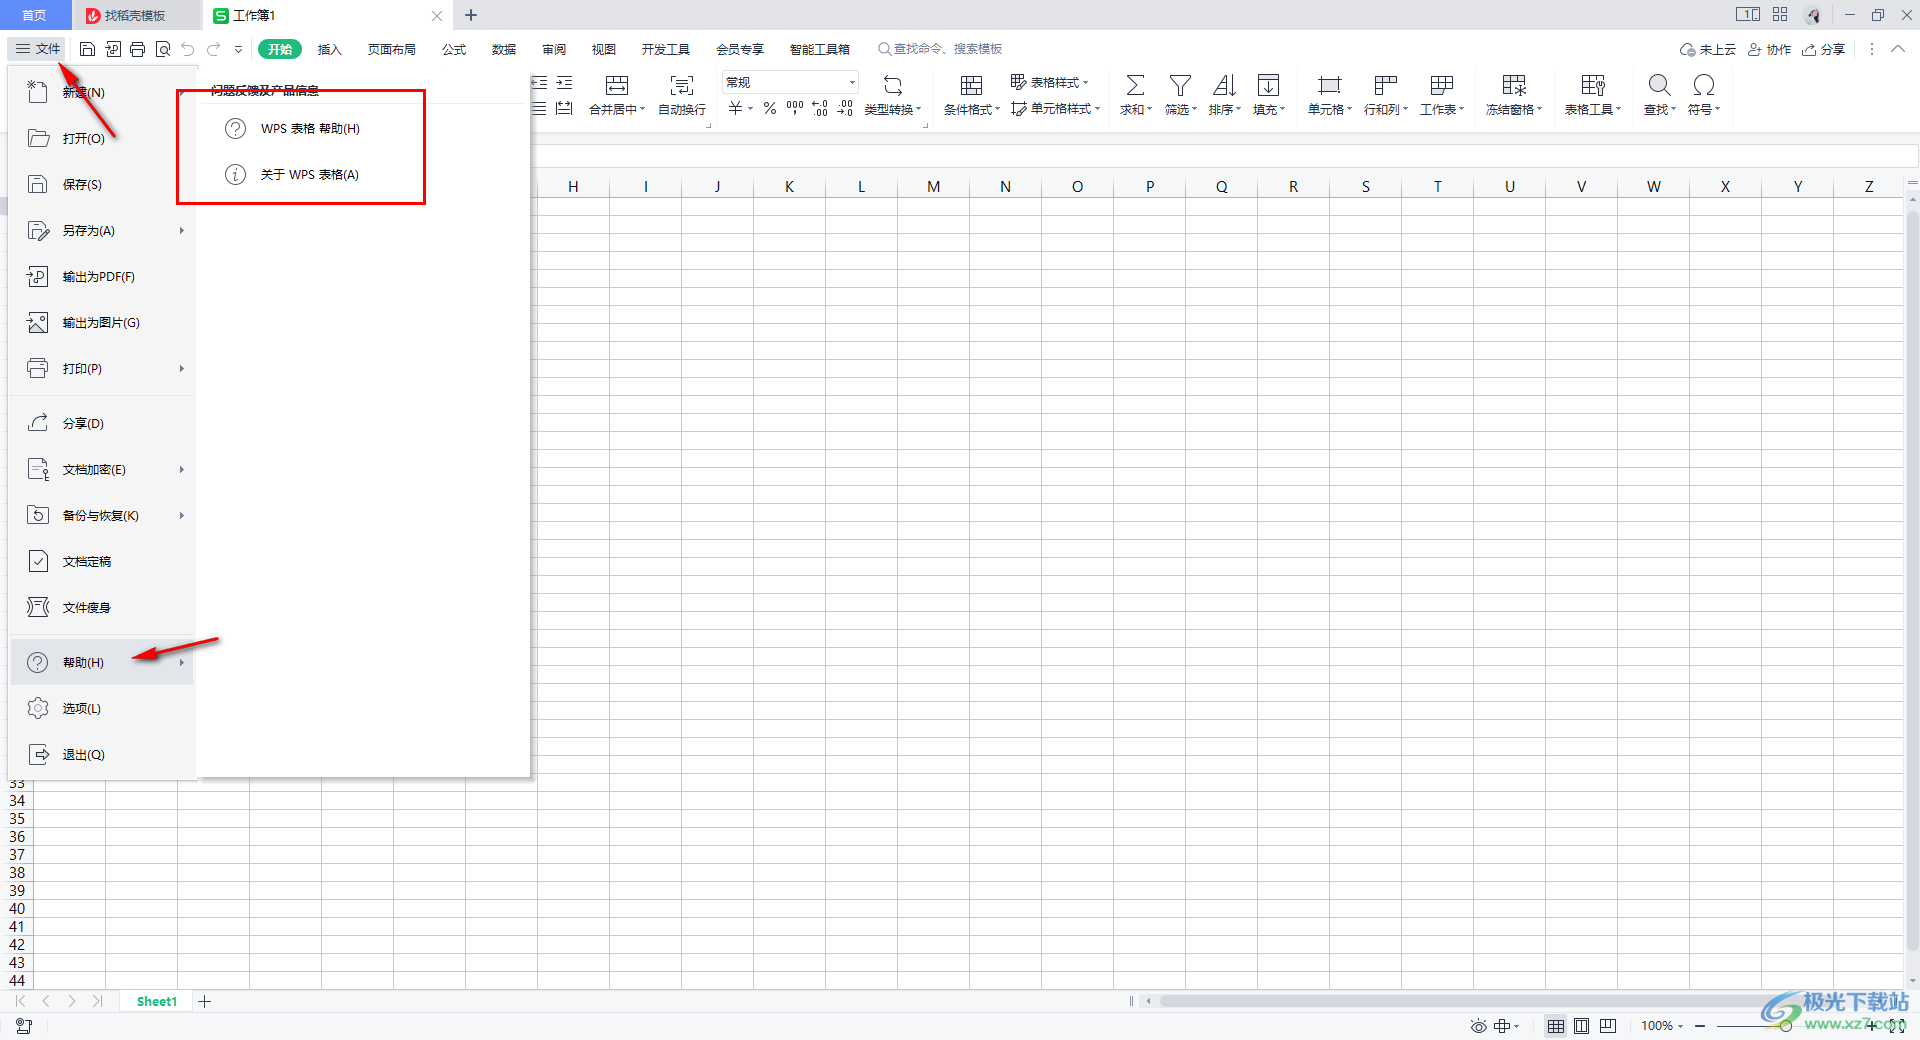Click the undo arrow icon
This screenshot has width=1920, height=1040.
(188, 49)
